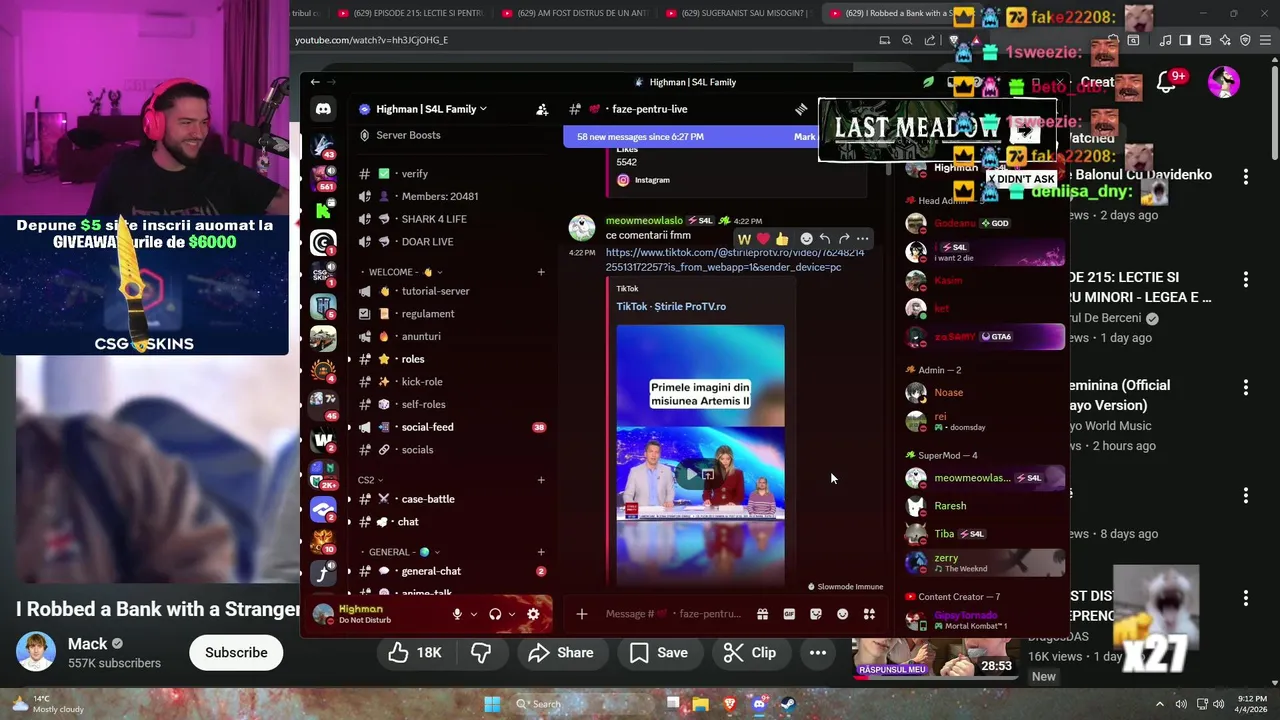Reply to meowmeowlaslo's message
1280x720 pixels.
825,239
